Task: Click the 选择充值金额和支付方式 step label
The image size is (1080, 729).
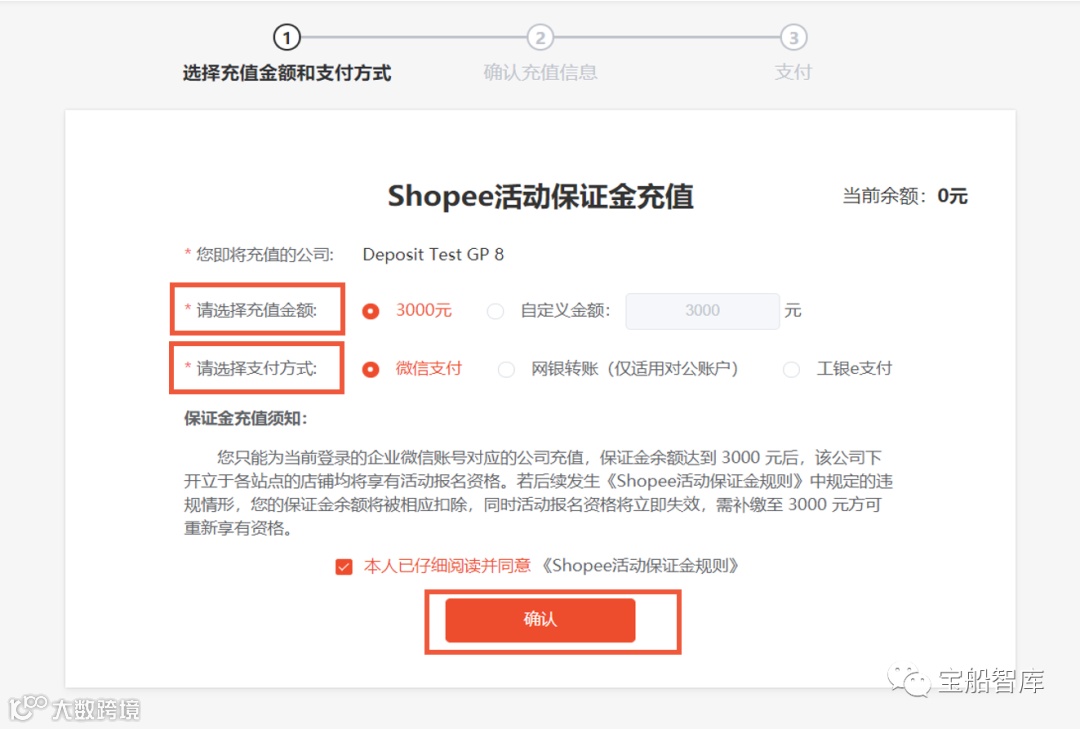Action: coord(287,73)
